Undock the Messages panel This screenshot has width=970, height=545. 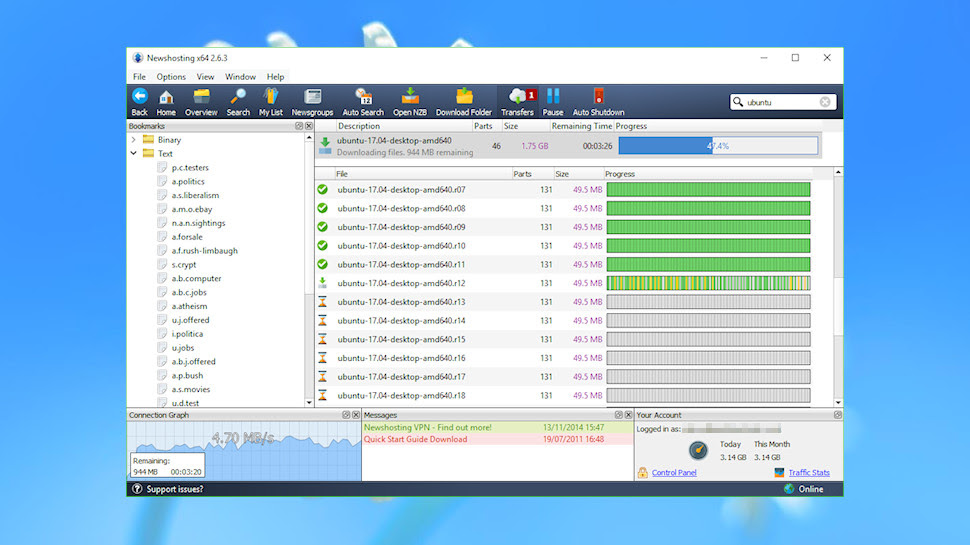click(x=618, y=415)
